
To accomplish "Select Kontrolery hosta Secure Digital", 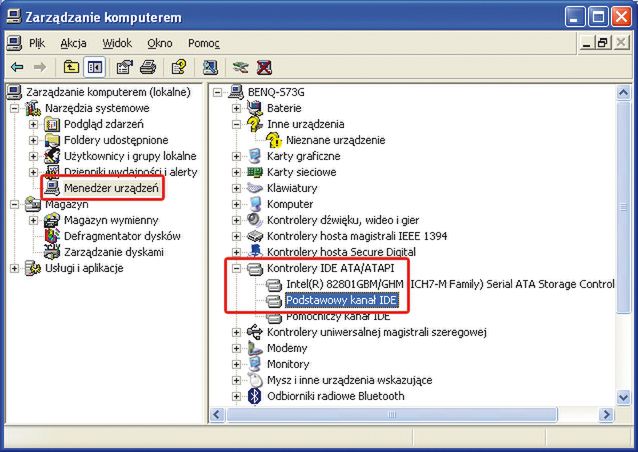I will [341, 252].
